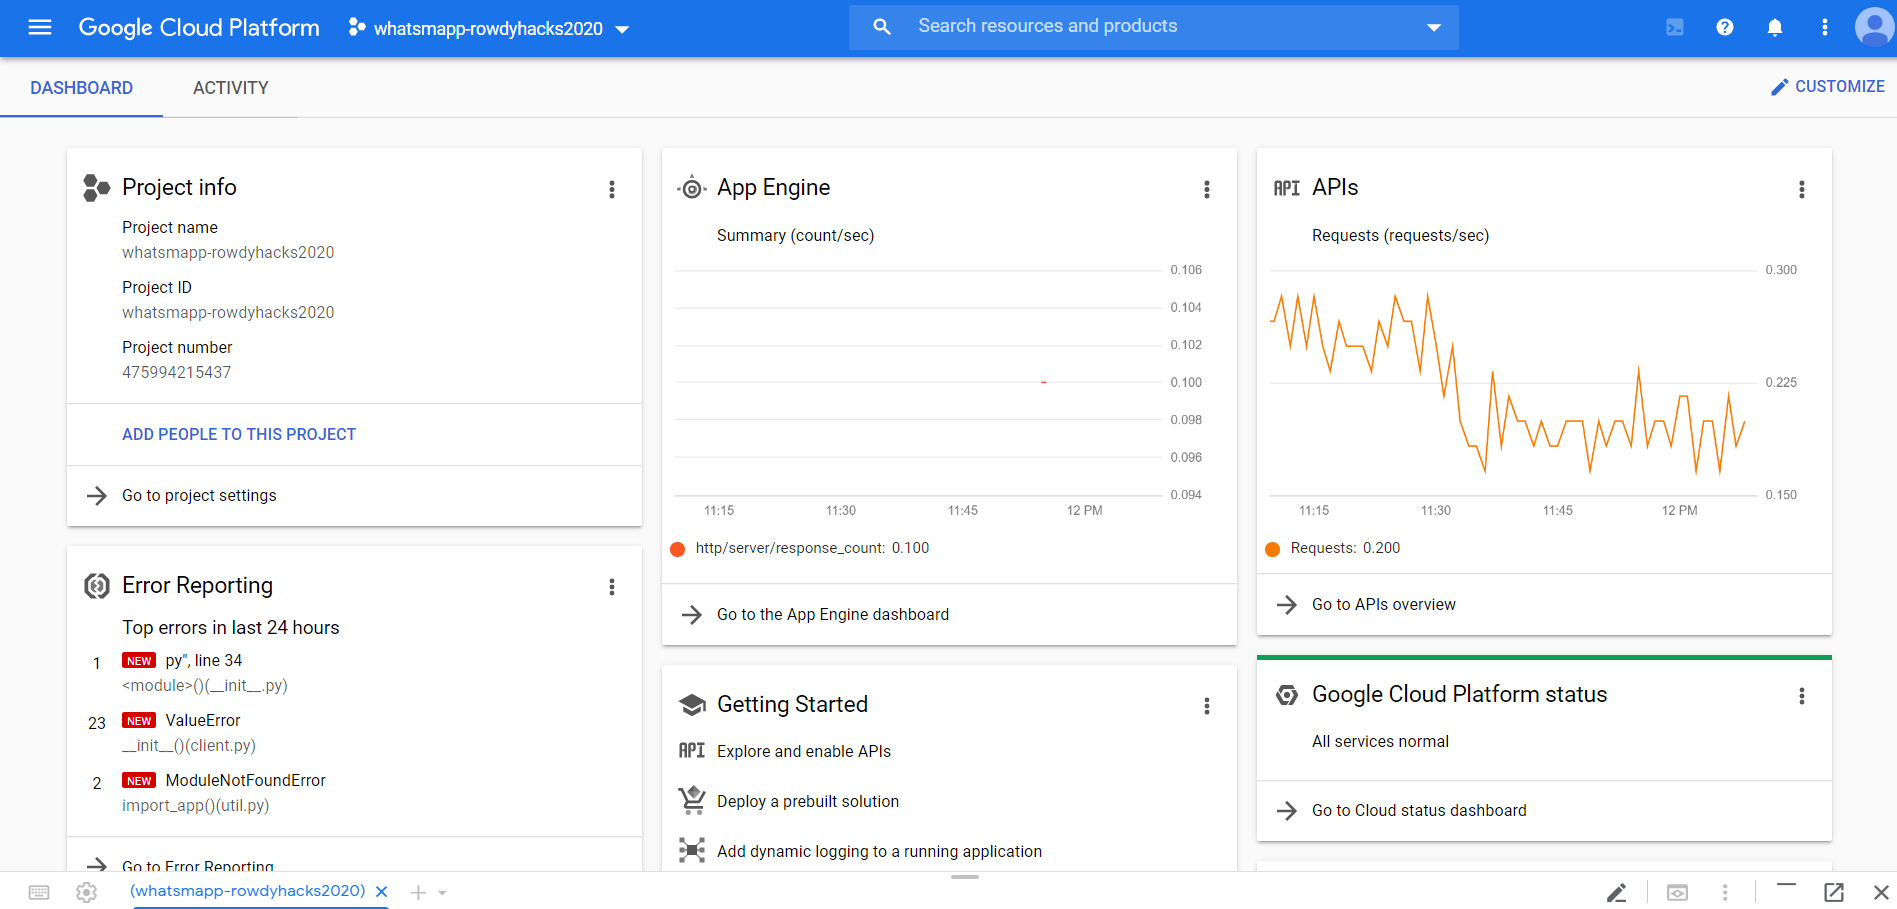1897x909 pixels.
Task: Select project number 475994215437
Action: click(x=177, y=373)
